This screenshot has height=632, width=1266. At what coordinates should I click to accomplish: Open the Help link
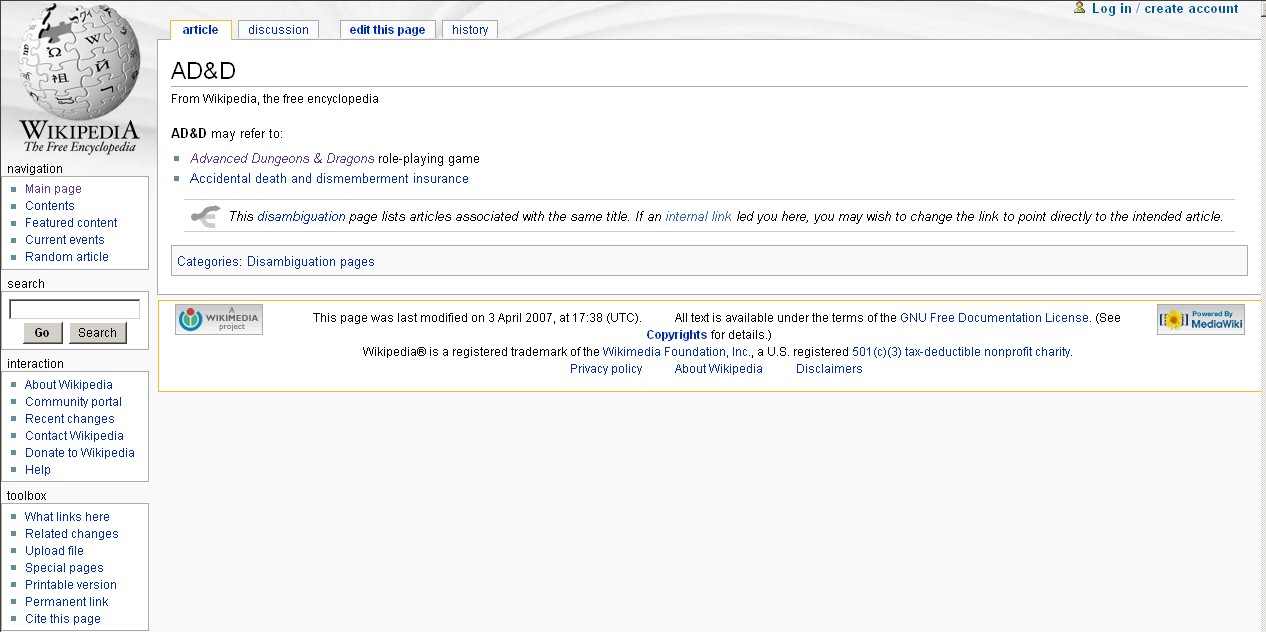pyautogui.click(x=38, y=470)
